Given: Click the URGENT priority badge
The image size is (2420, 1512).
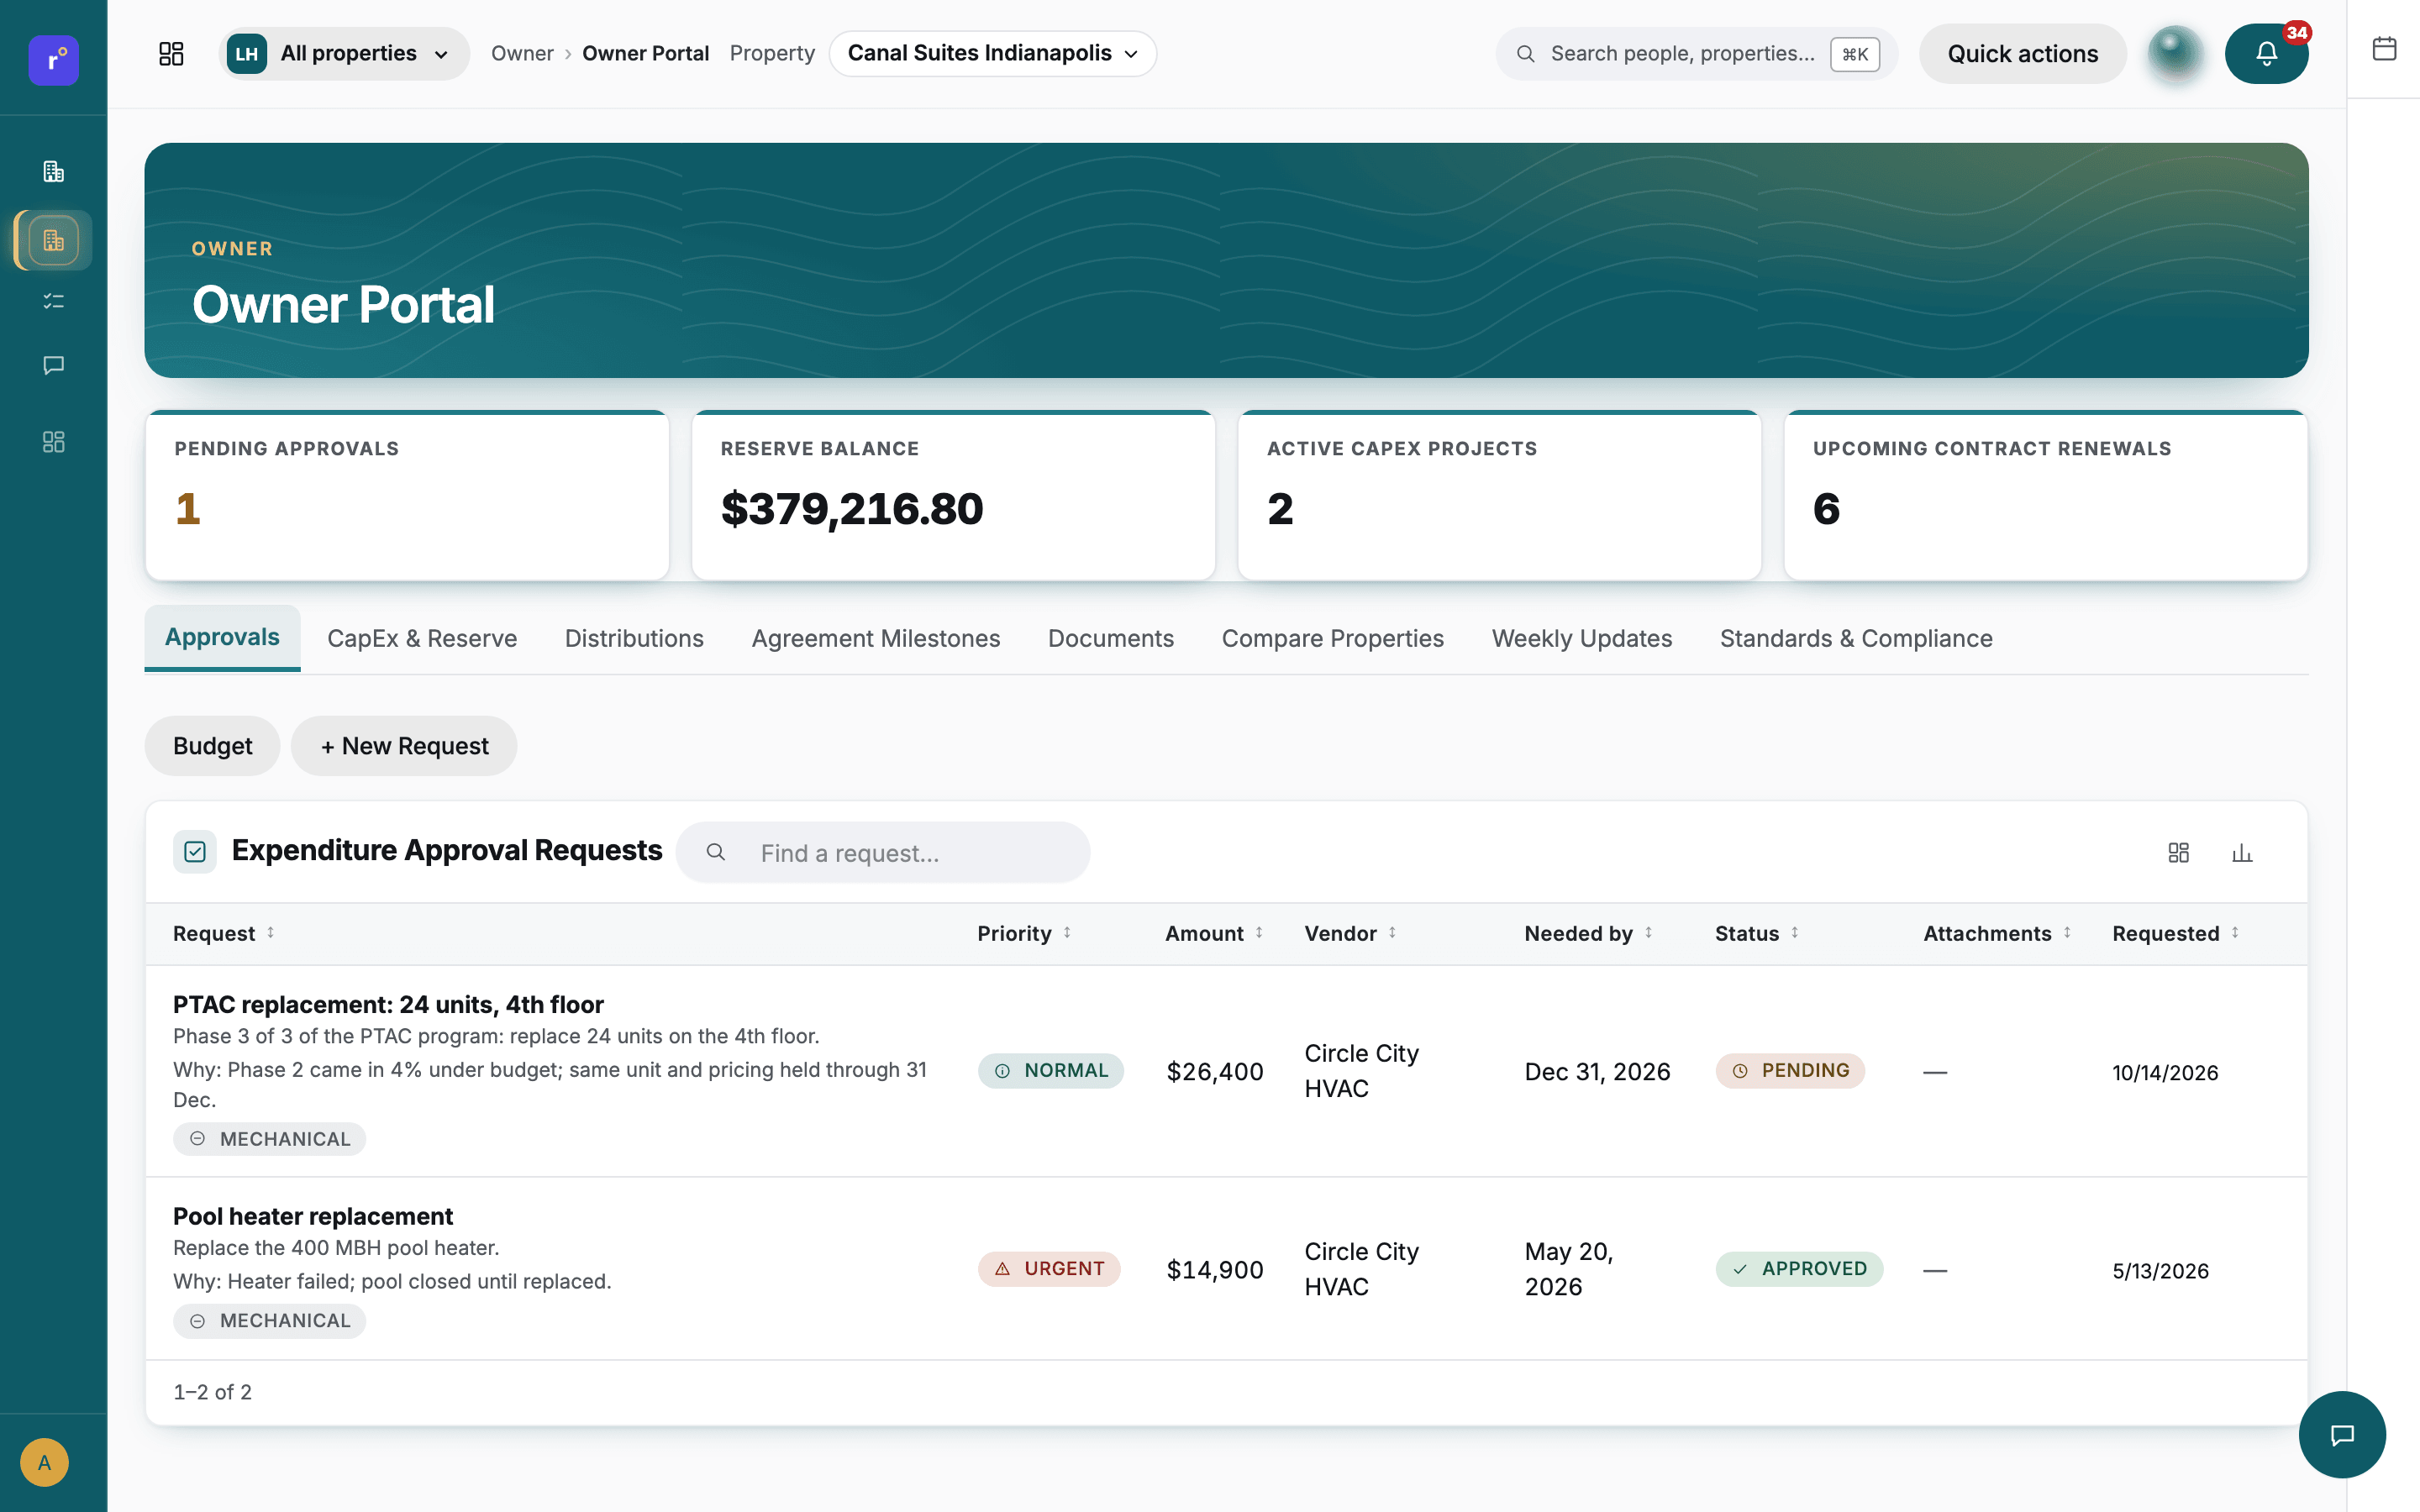Looking at the screenshot, I should point(1049,1269).
